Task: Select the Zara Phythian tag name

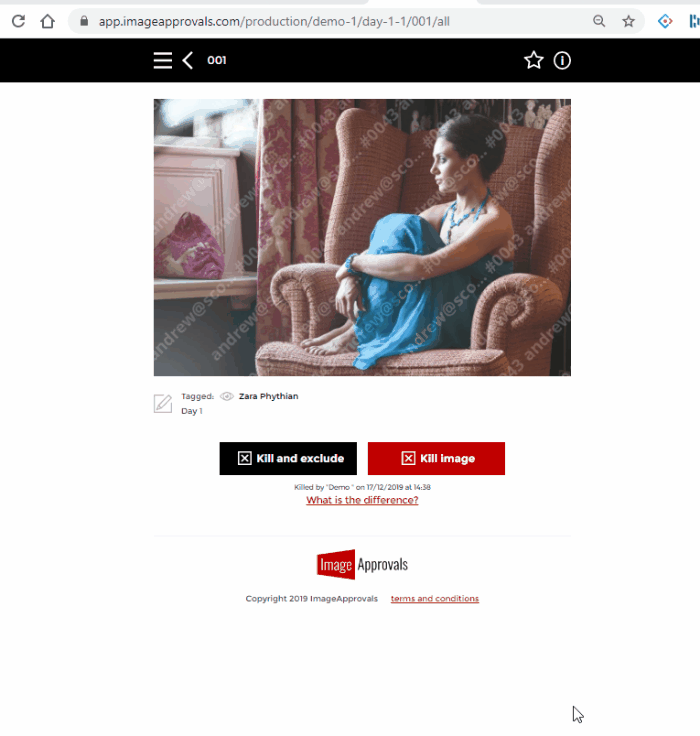Action: coord(269,396)
